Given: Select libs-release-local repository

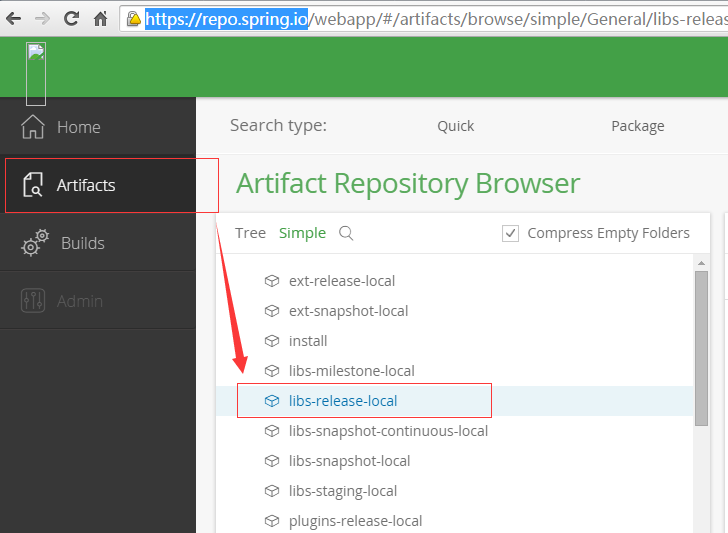Looking at the screenshot, I should [x=343, y=401].
